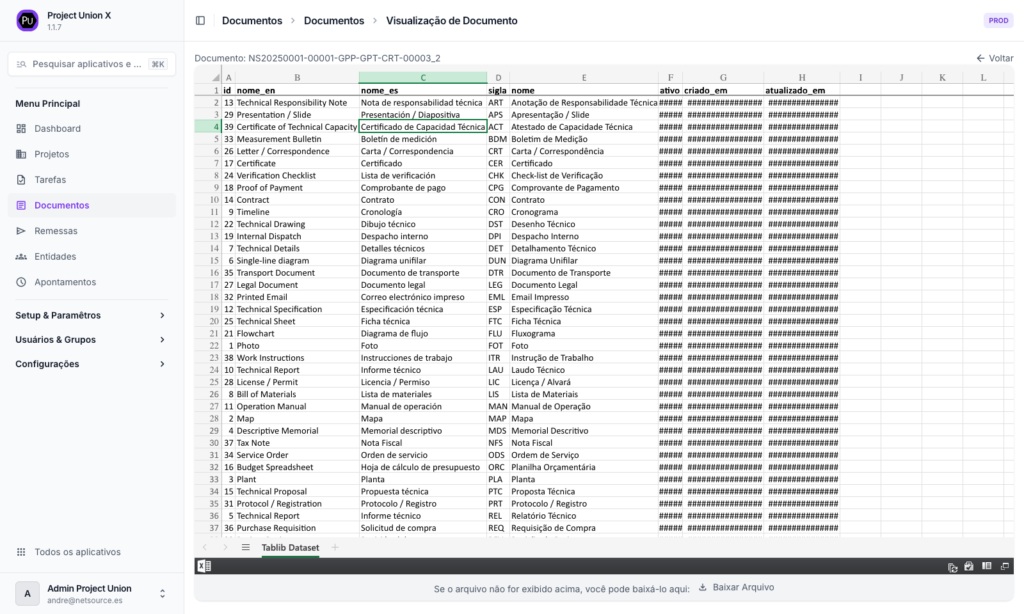The width and height of the screenshot is (1024, 614).
Task: Click the Todos os aplicativos grid icon
Action: tap(21, 552)
